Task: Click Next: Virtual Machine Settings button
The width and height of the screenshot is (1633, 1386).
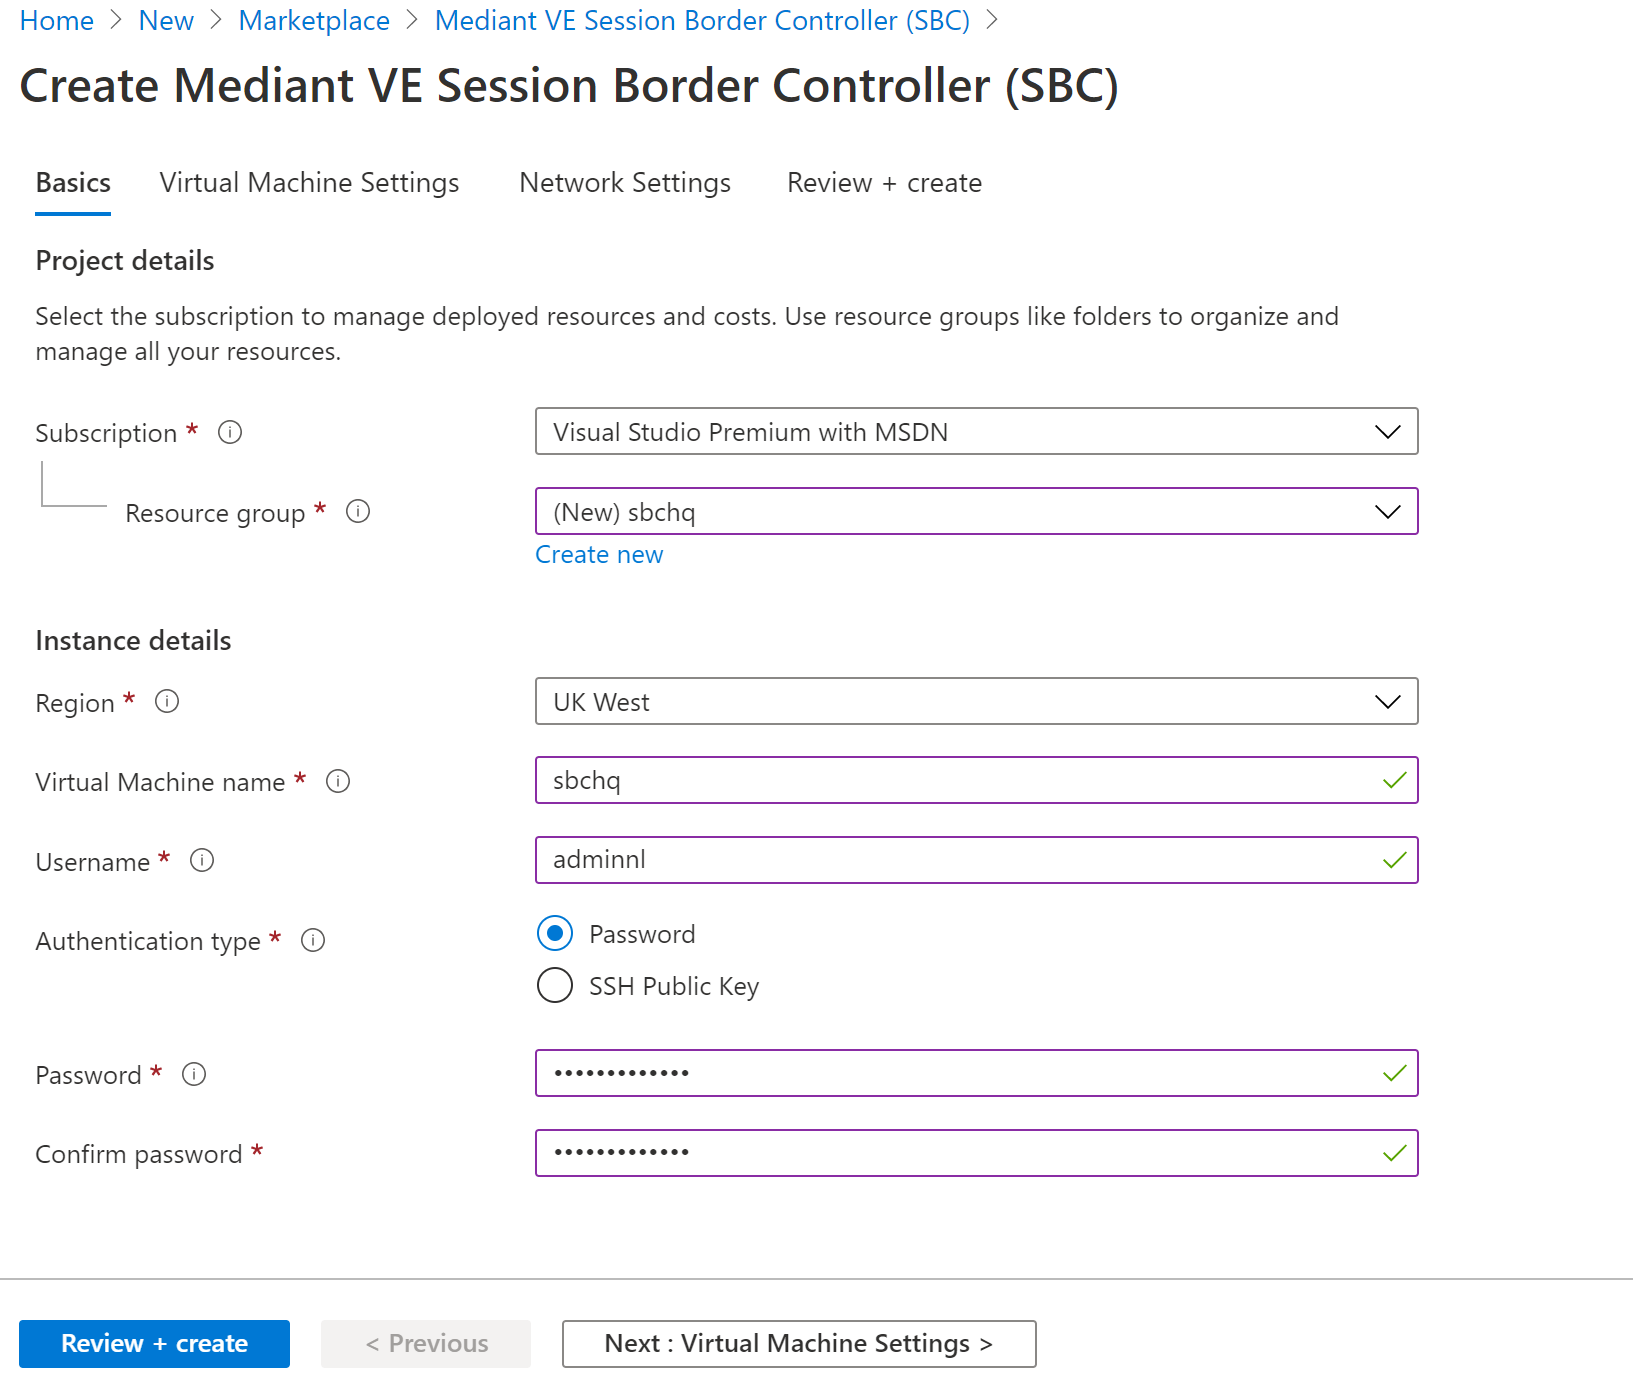Action: (x=798, y=1344)
